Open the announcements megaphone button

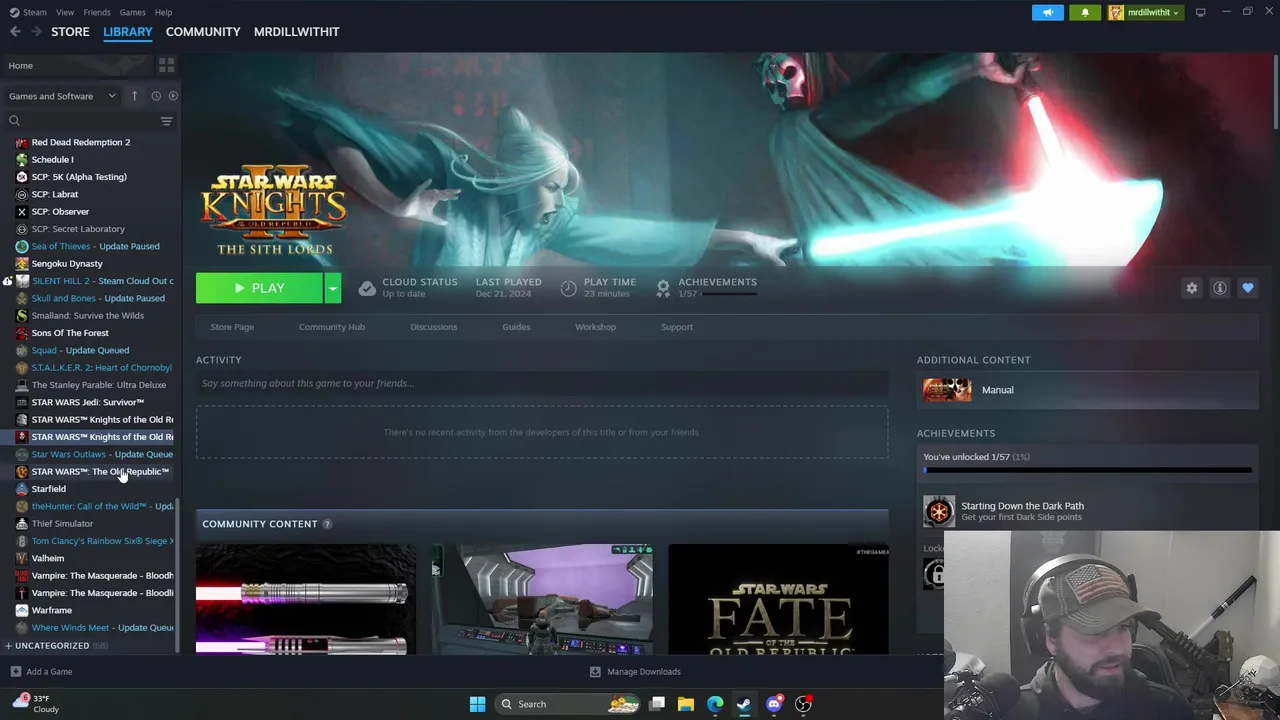1047,12
